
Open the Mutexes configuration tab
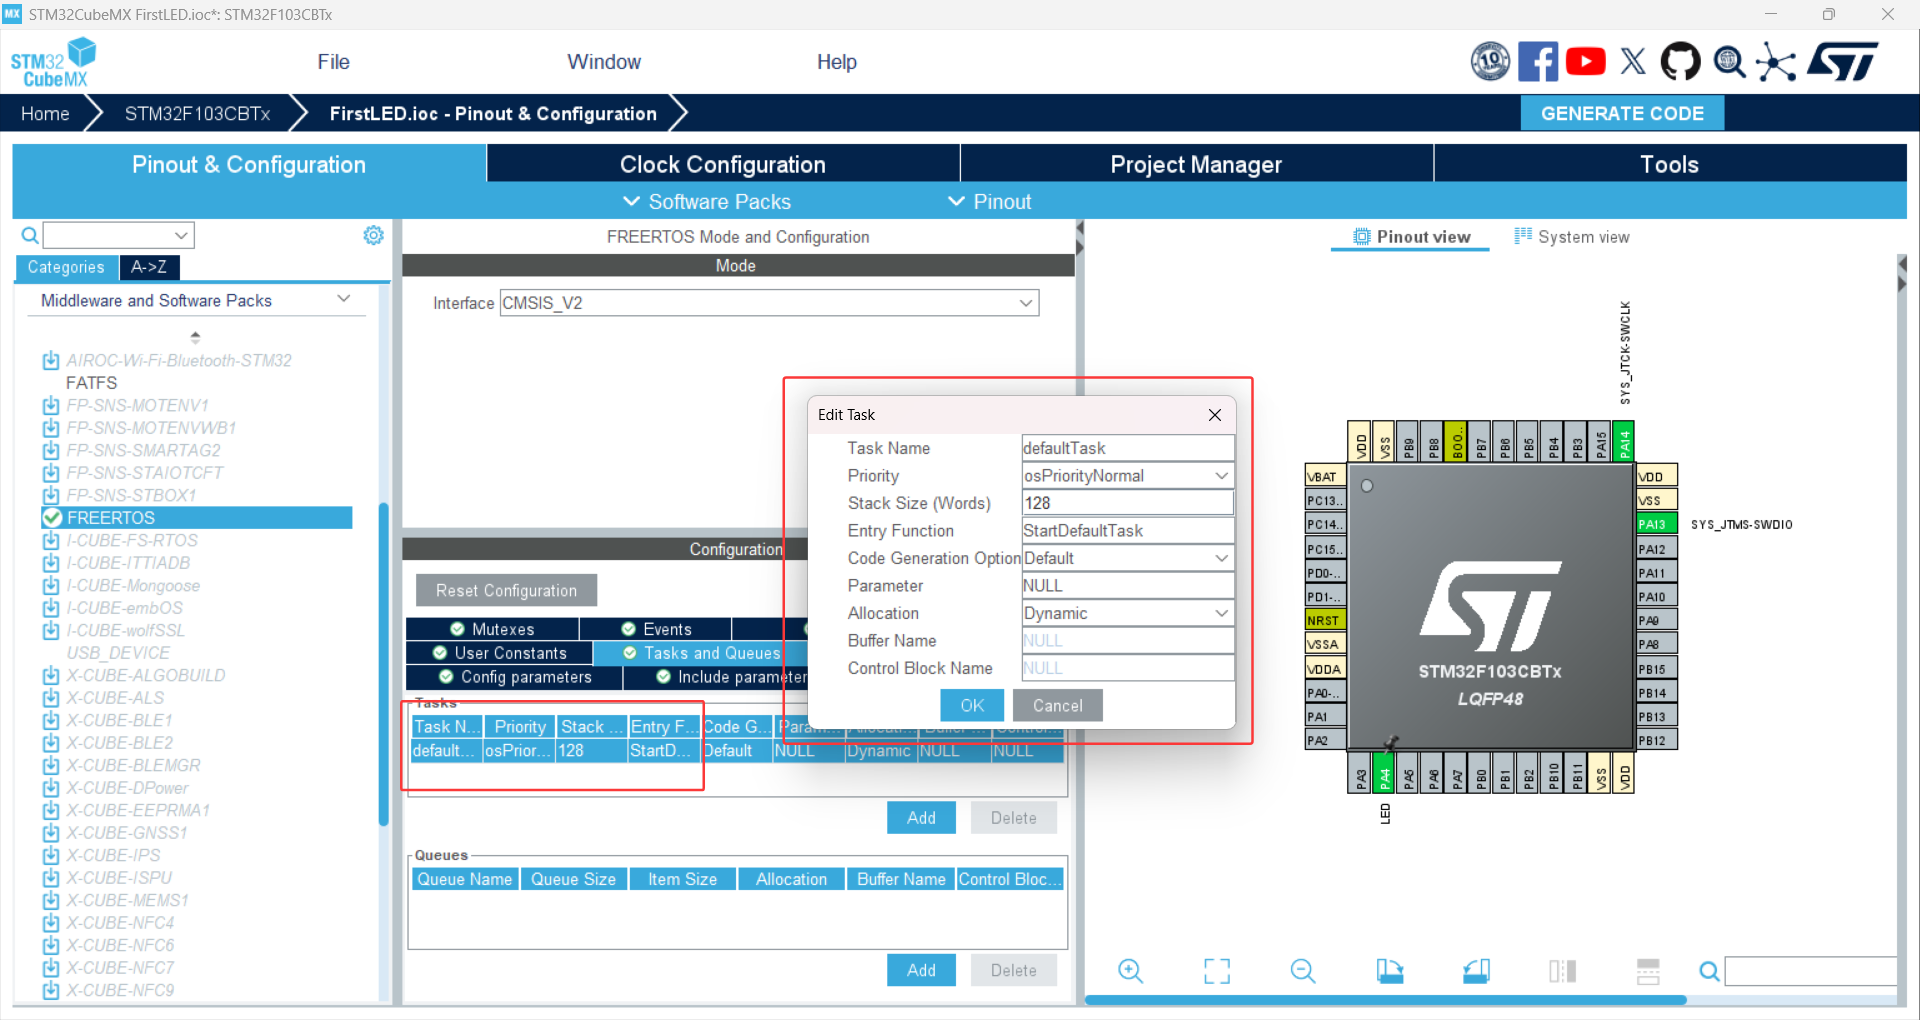click(x=492, y=629)
